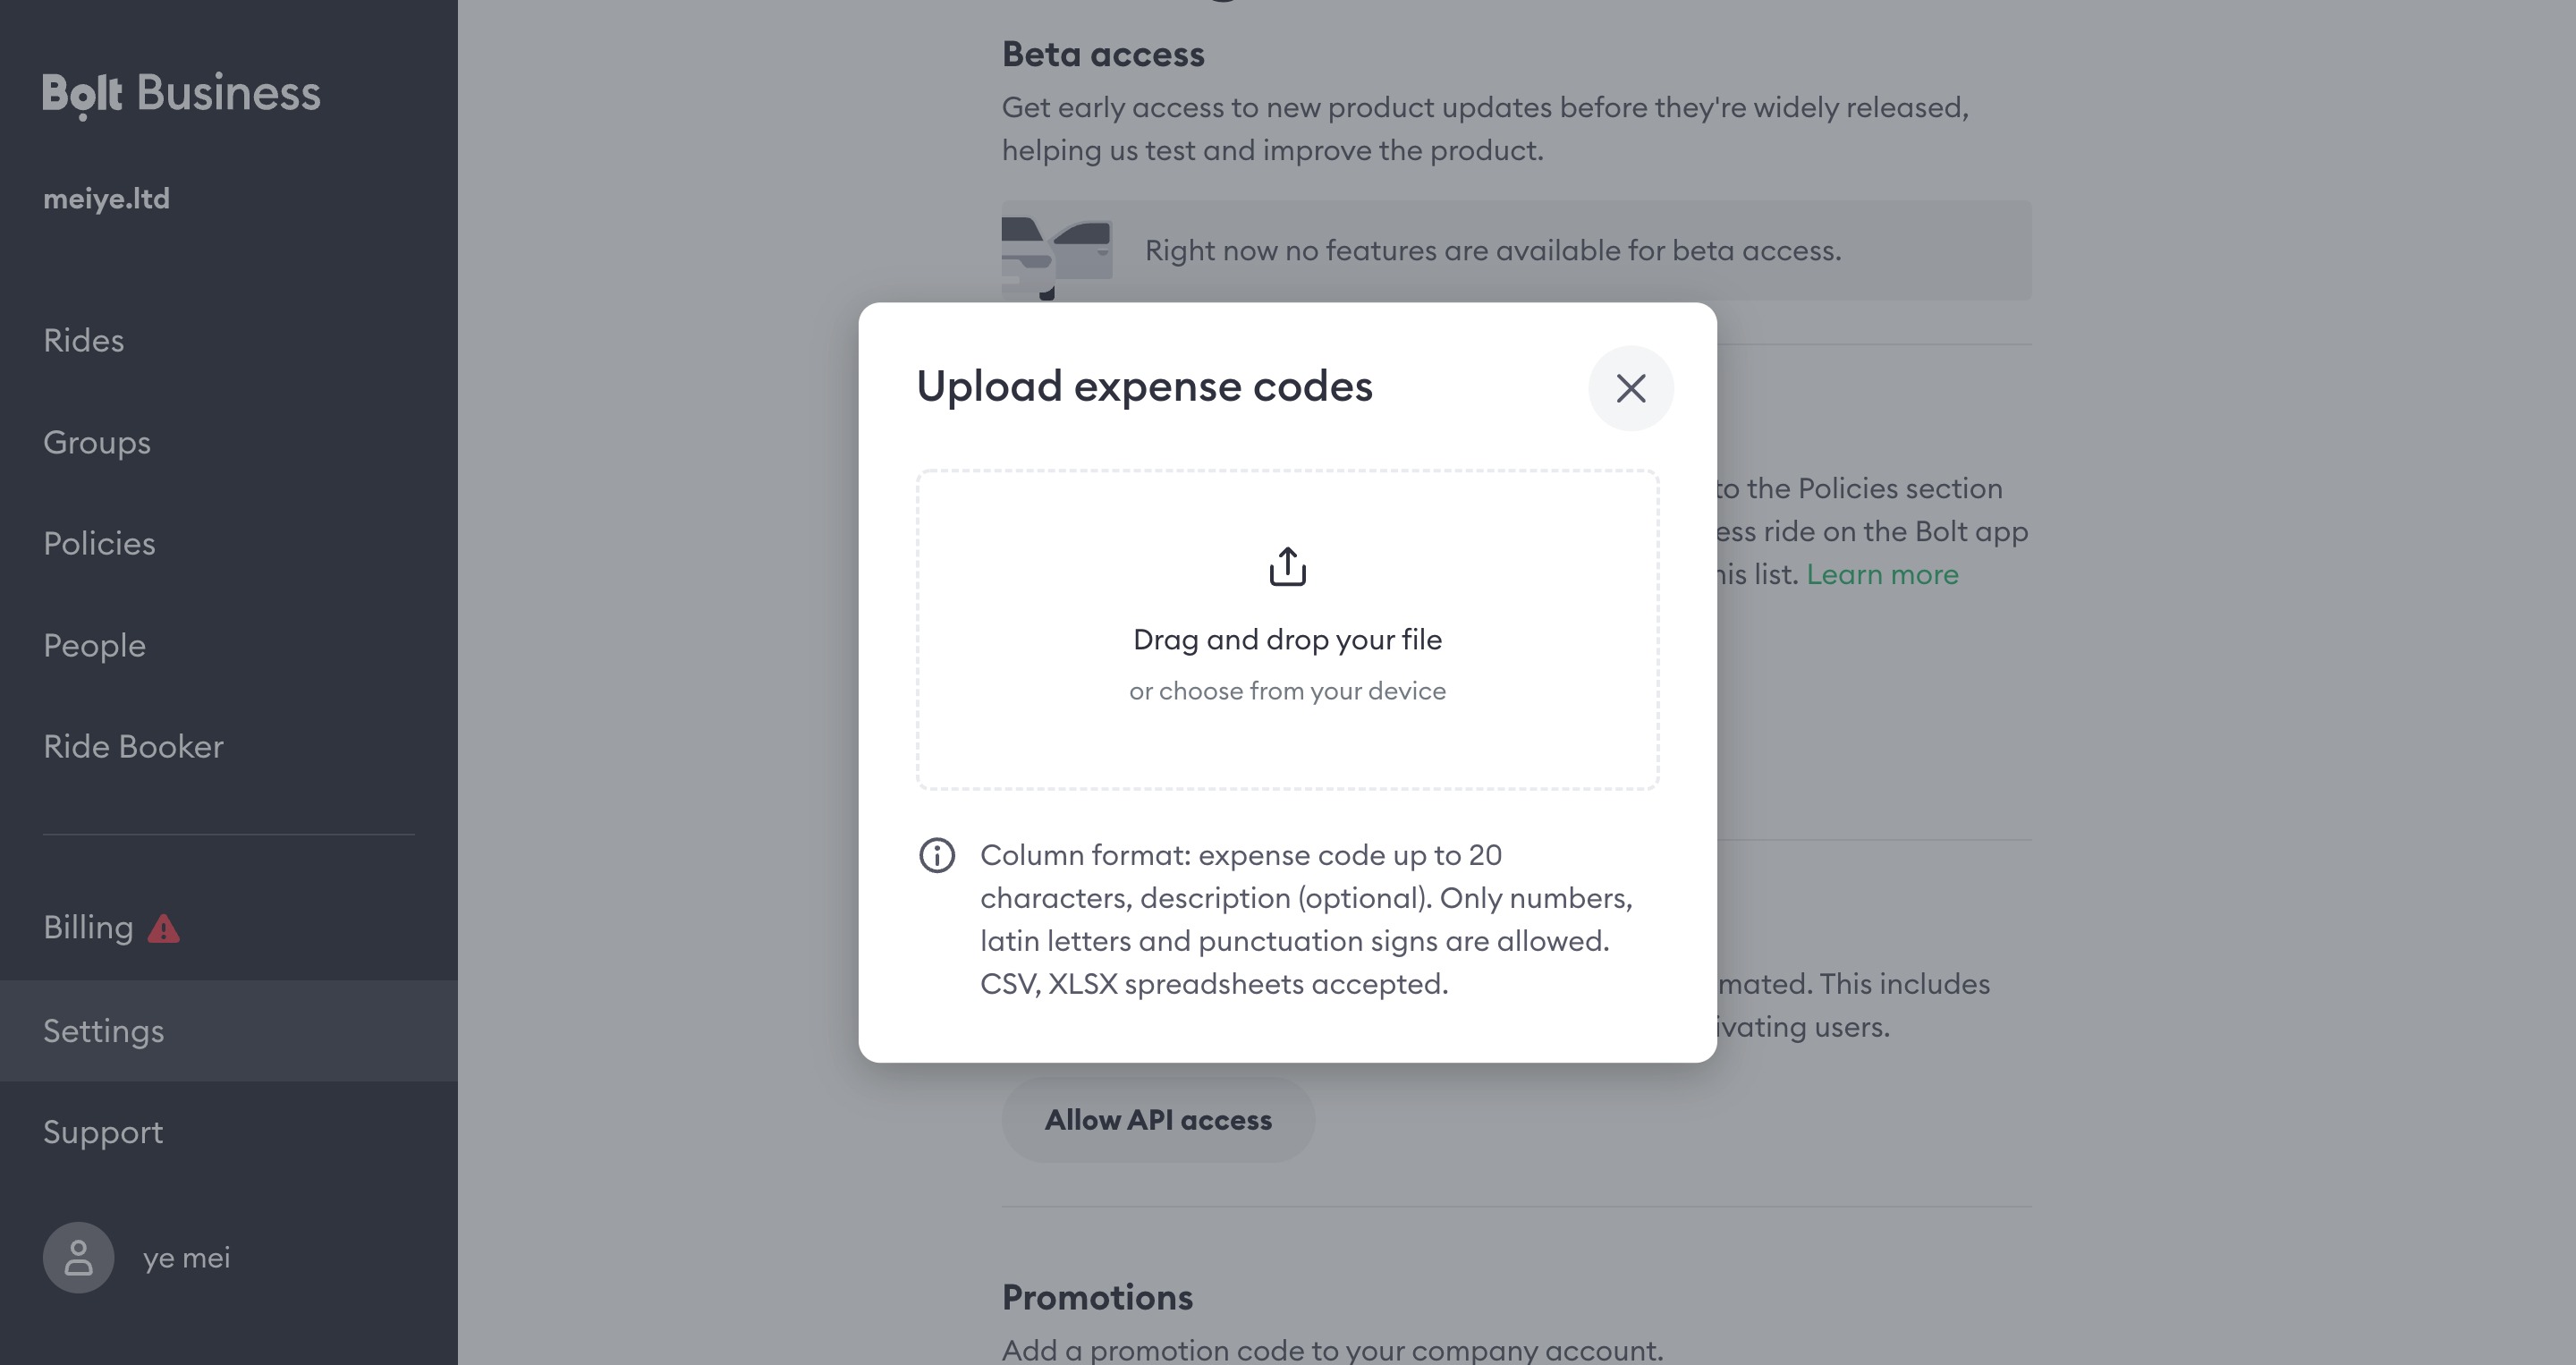
Task: Click the upload arrow icon in the drop zone
Action: tap(1287, 566)
